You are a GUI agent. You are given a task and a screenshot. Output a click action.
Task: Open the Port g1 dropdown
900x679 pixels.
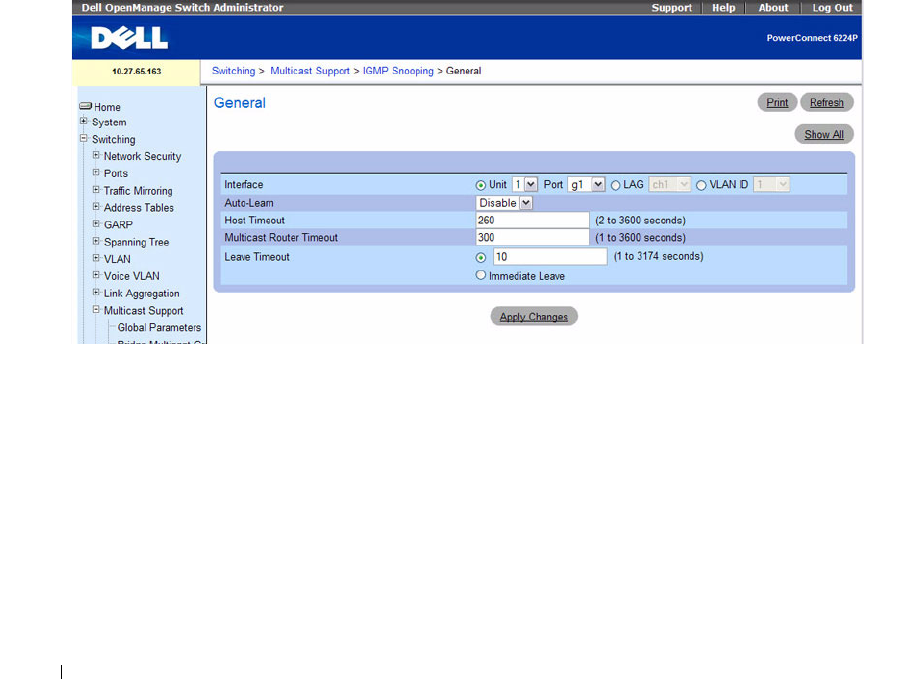pyautogui.click(x=586, y=184)
